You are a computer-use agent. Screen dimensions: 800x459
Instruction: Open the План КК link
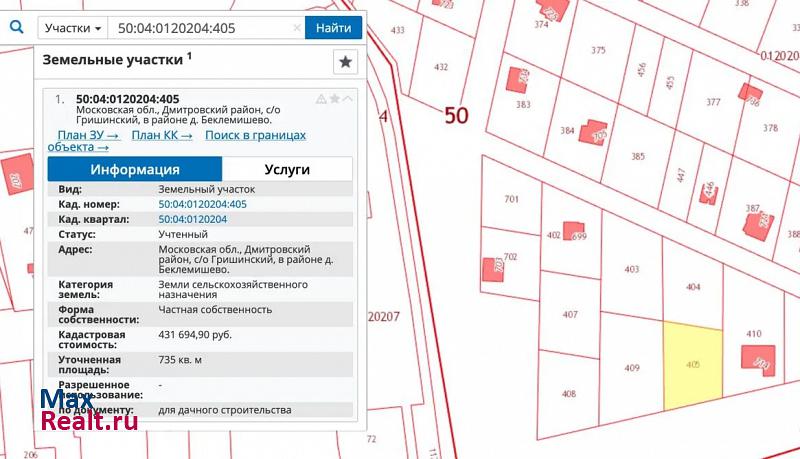(x=162, y=135)
